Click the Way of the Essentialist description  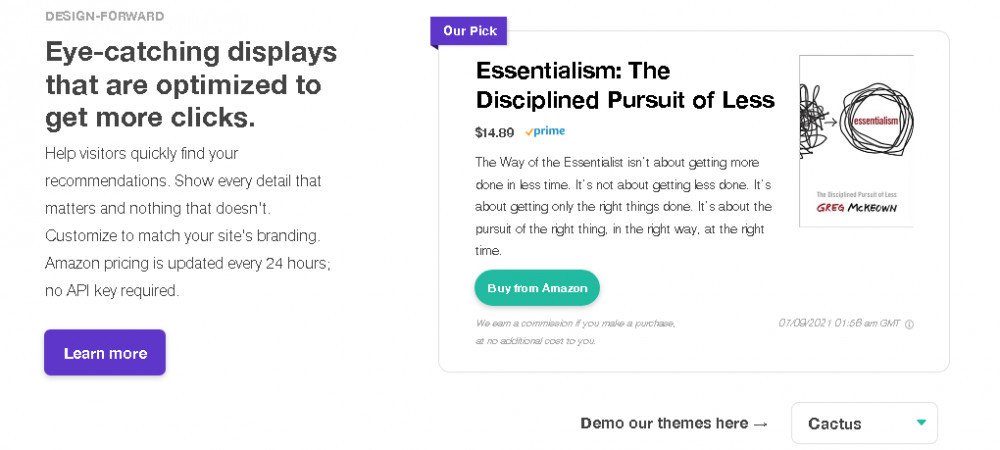623,206
